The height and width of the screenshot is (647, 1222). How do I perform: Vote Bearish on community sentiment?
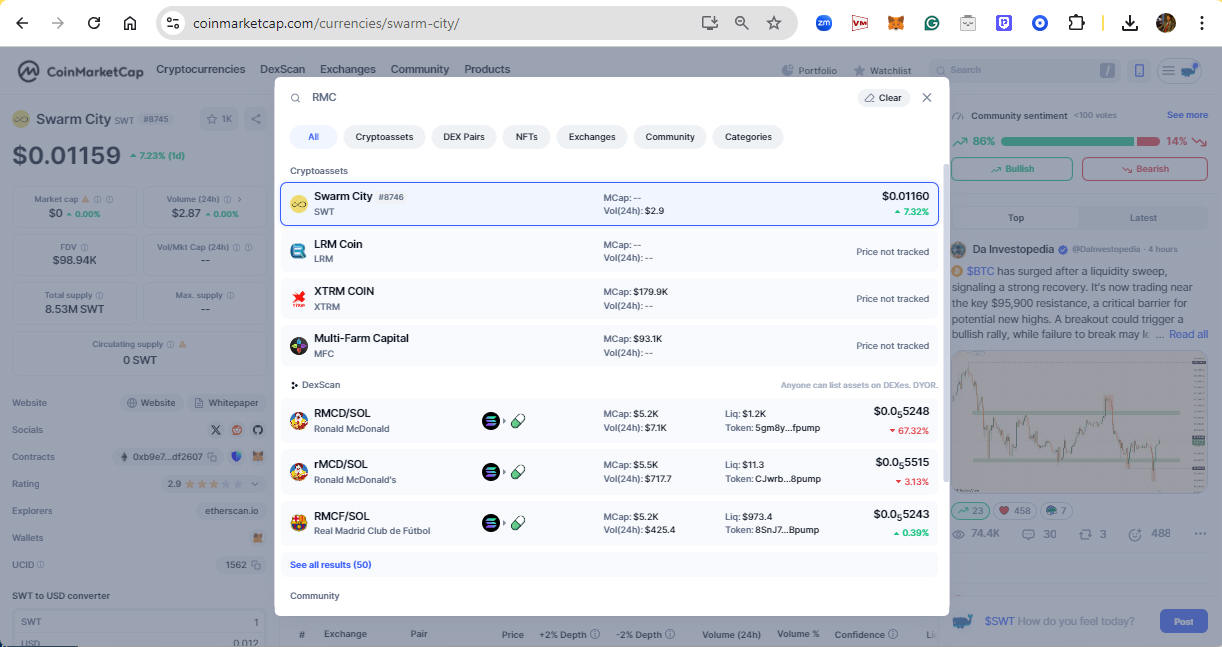click(x=1144, y=169)
